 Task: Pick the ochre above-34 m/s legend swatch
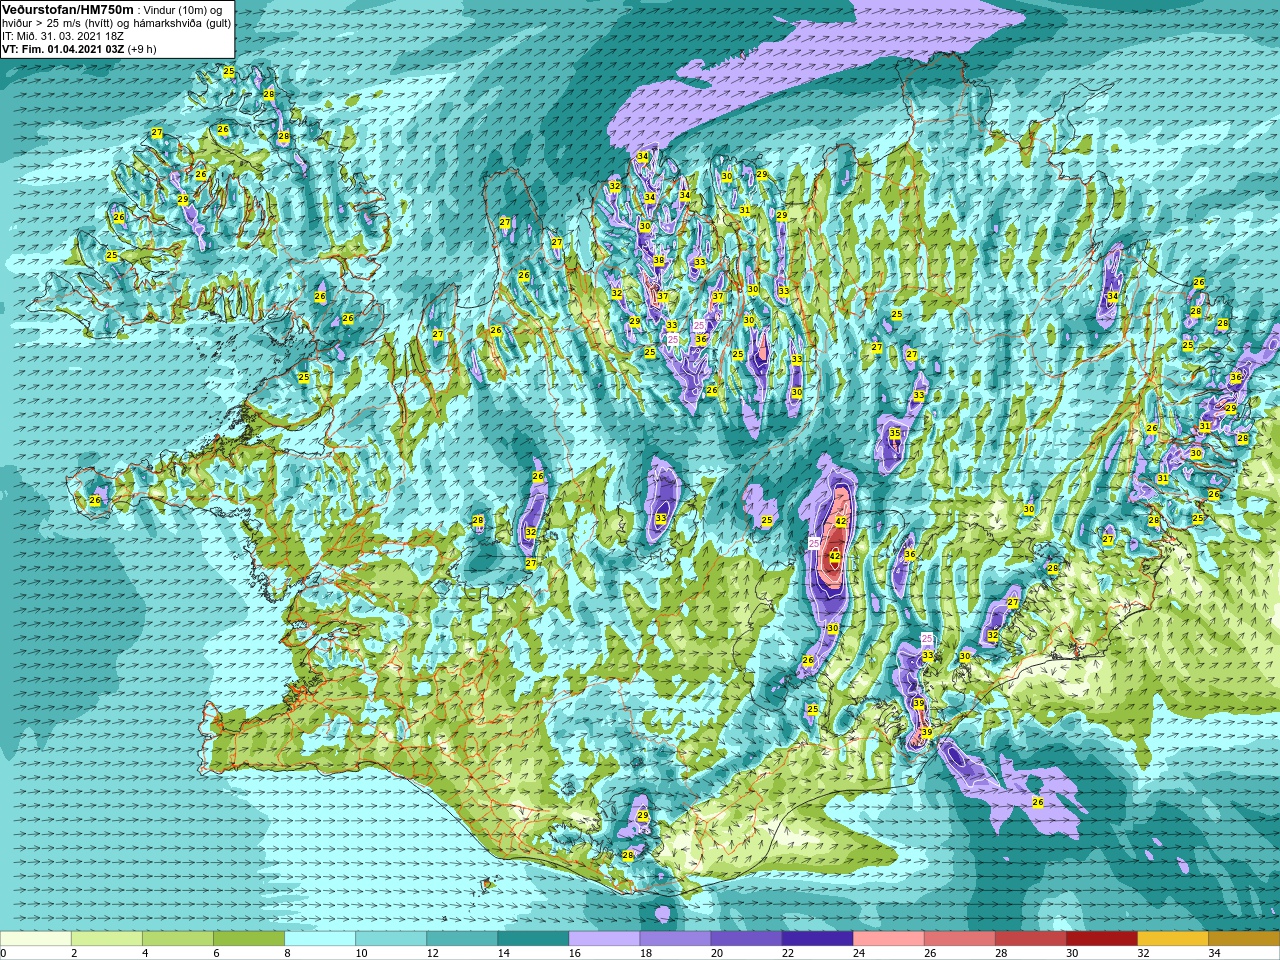point(1243,939)
